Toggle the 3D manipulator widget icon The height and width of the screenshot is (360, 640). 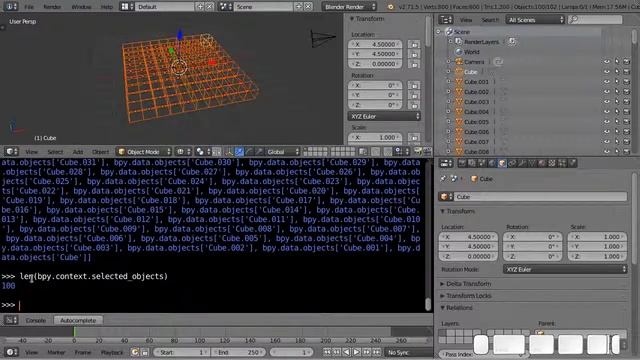[229, 152]
